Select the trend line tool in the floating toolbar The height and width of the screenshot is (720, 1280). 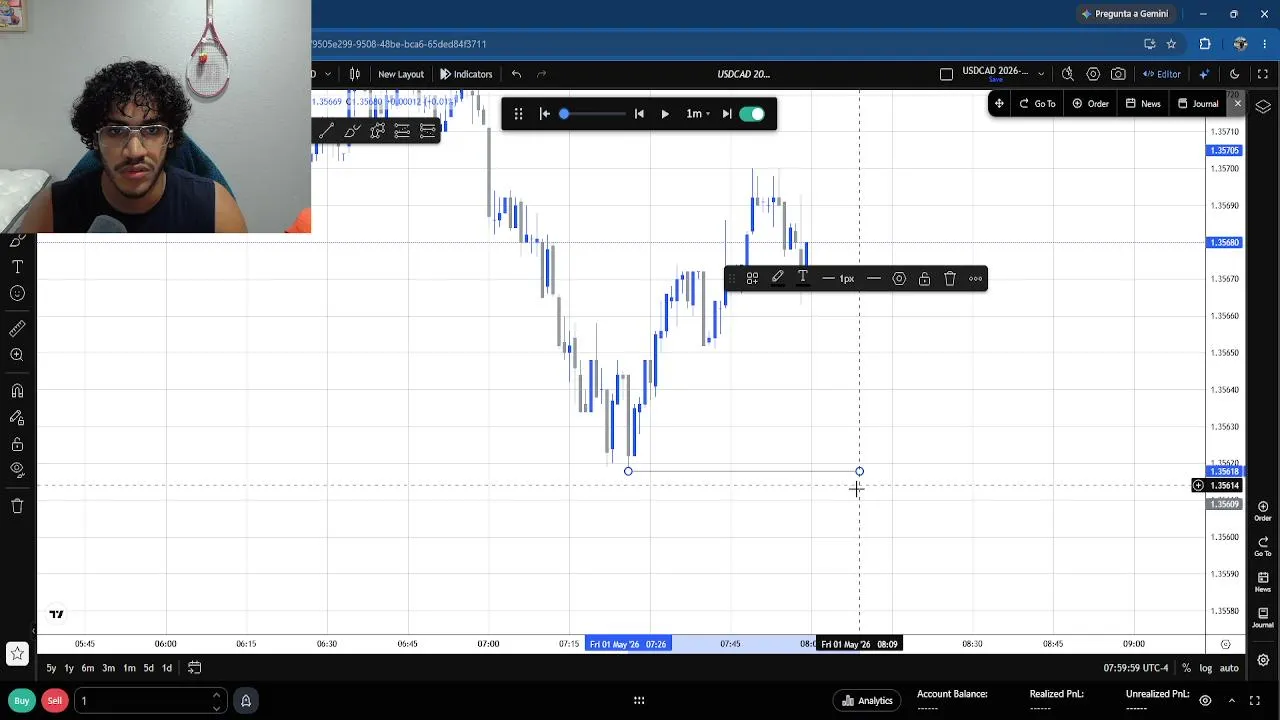pyautogui.click(x=326, y=131)
